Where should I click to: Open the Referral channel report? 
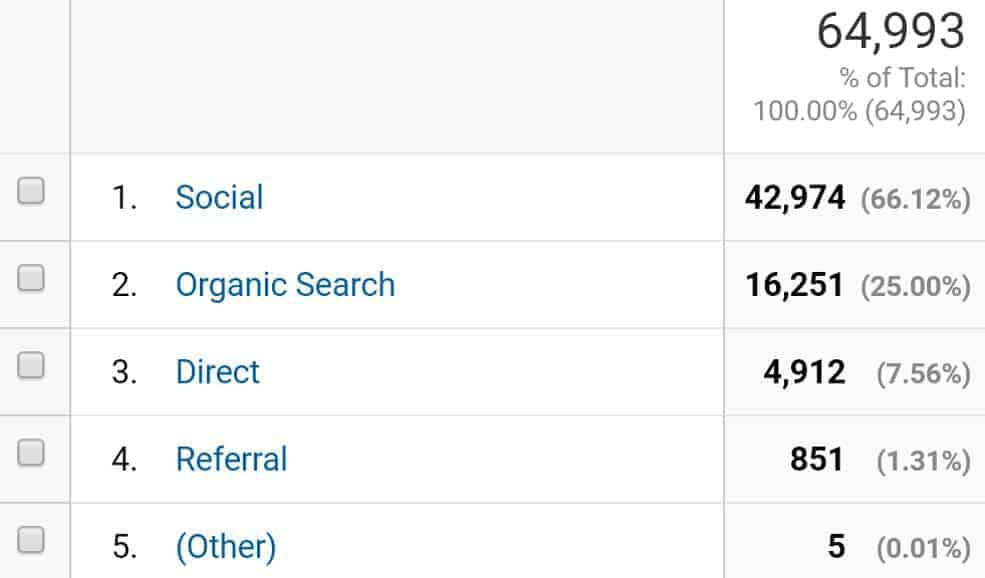click(232, 458)
